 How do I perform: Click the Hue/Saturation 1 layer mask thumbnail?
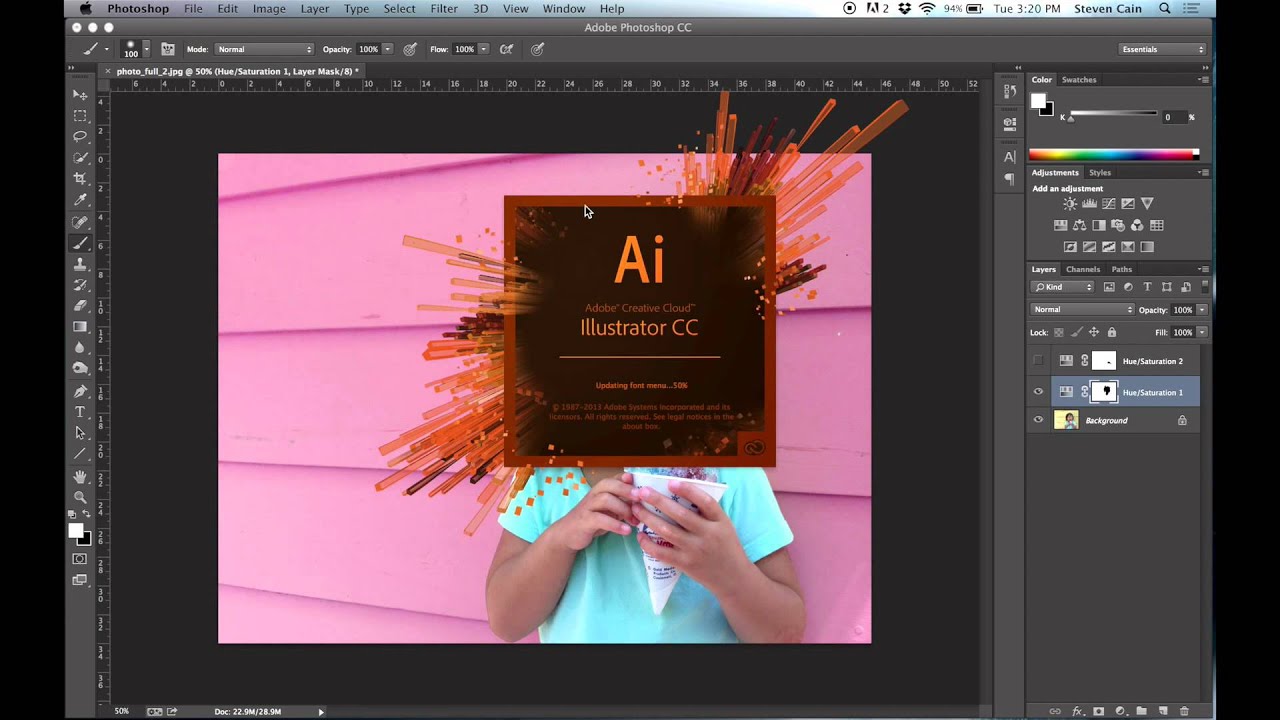coord(1104,392)
